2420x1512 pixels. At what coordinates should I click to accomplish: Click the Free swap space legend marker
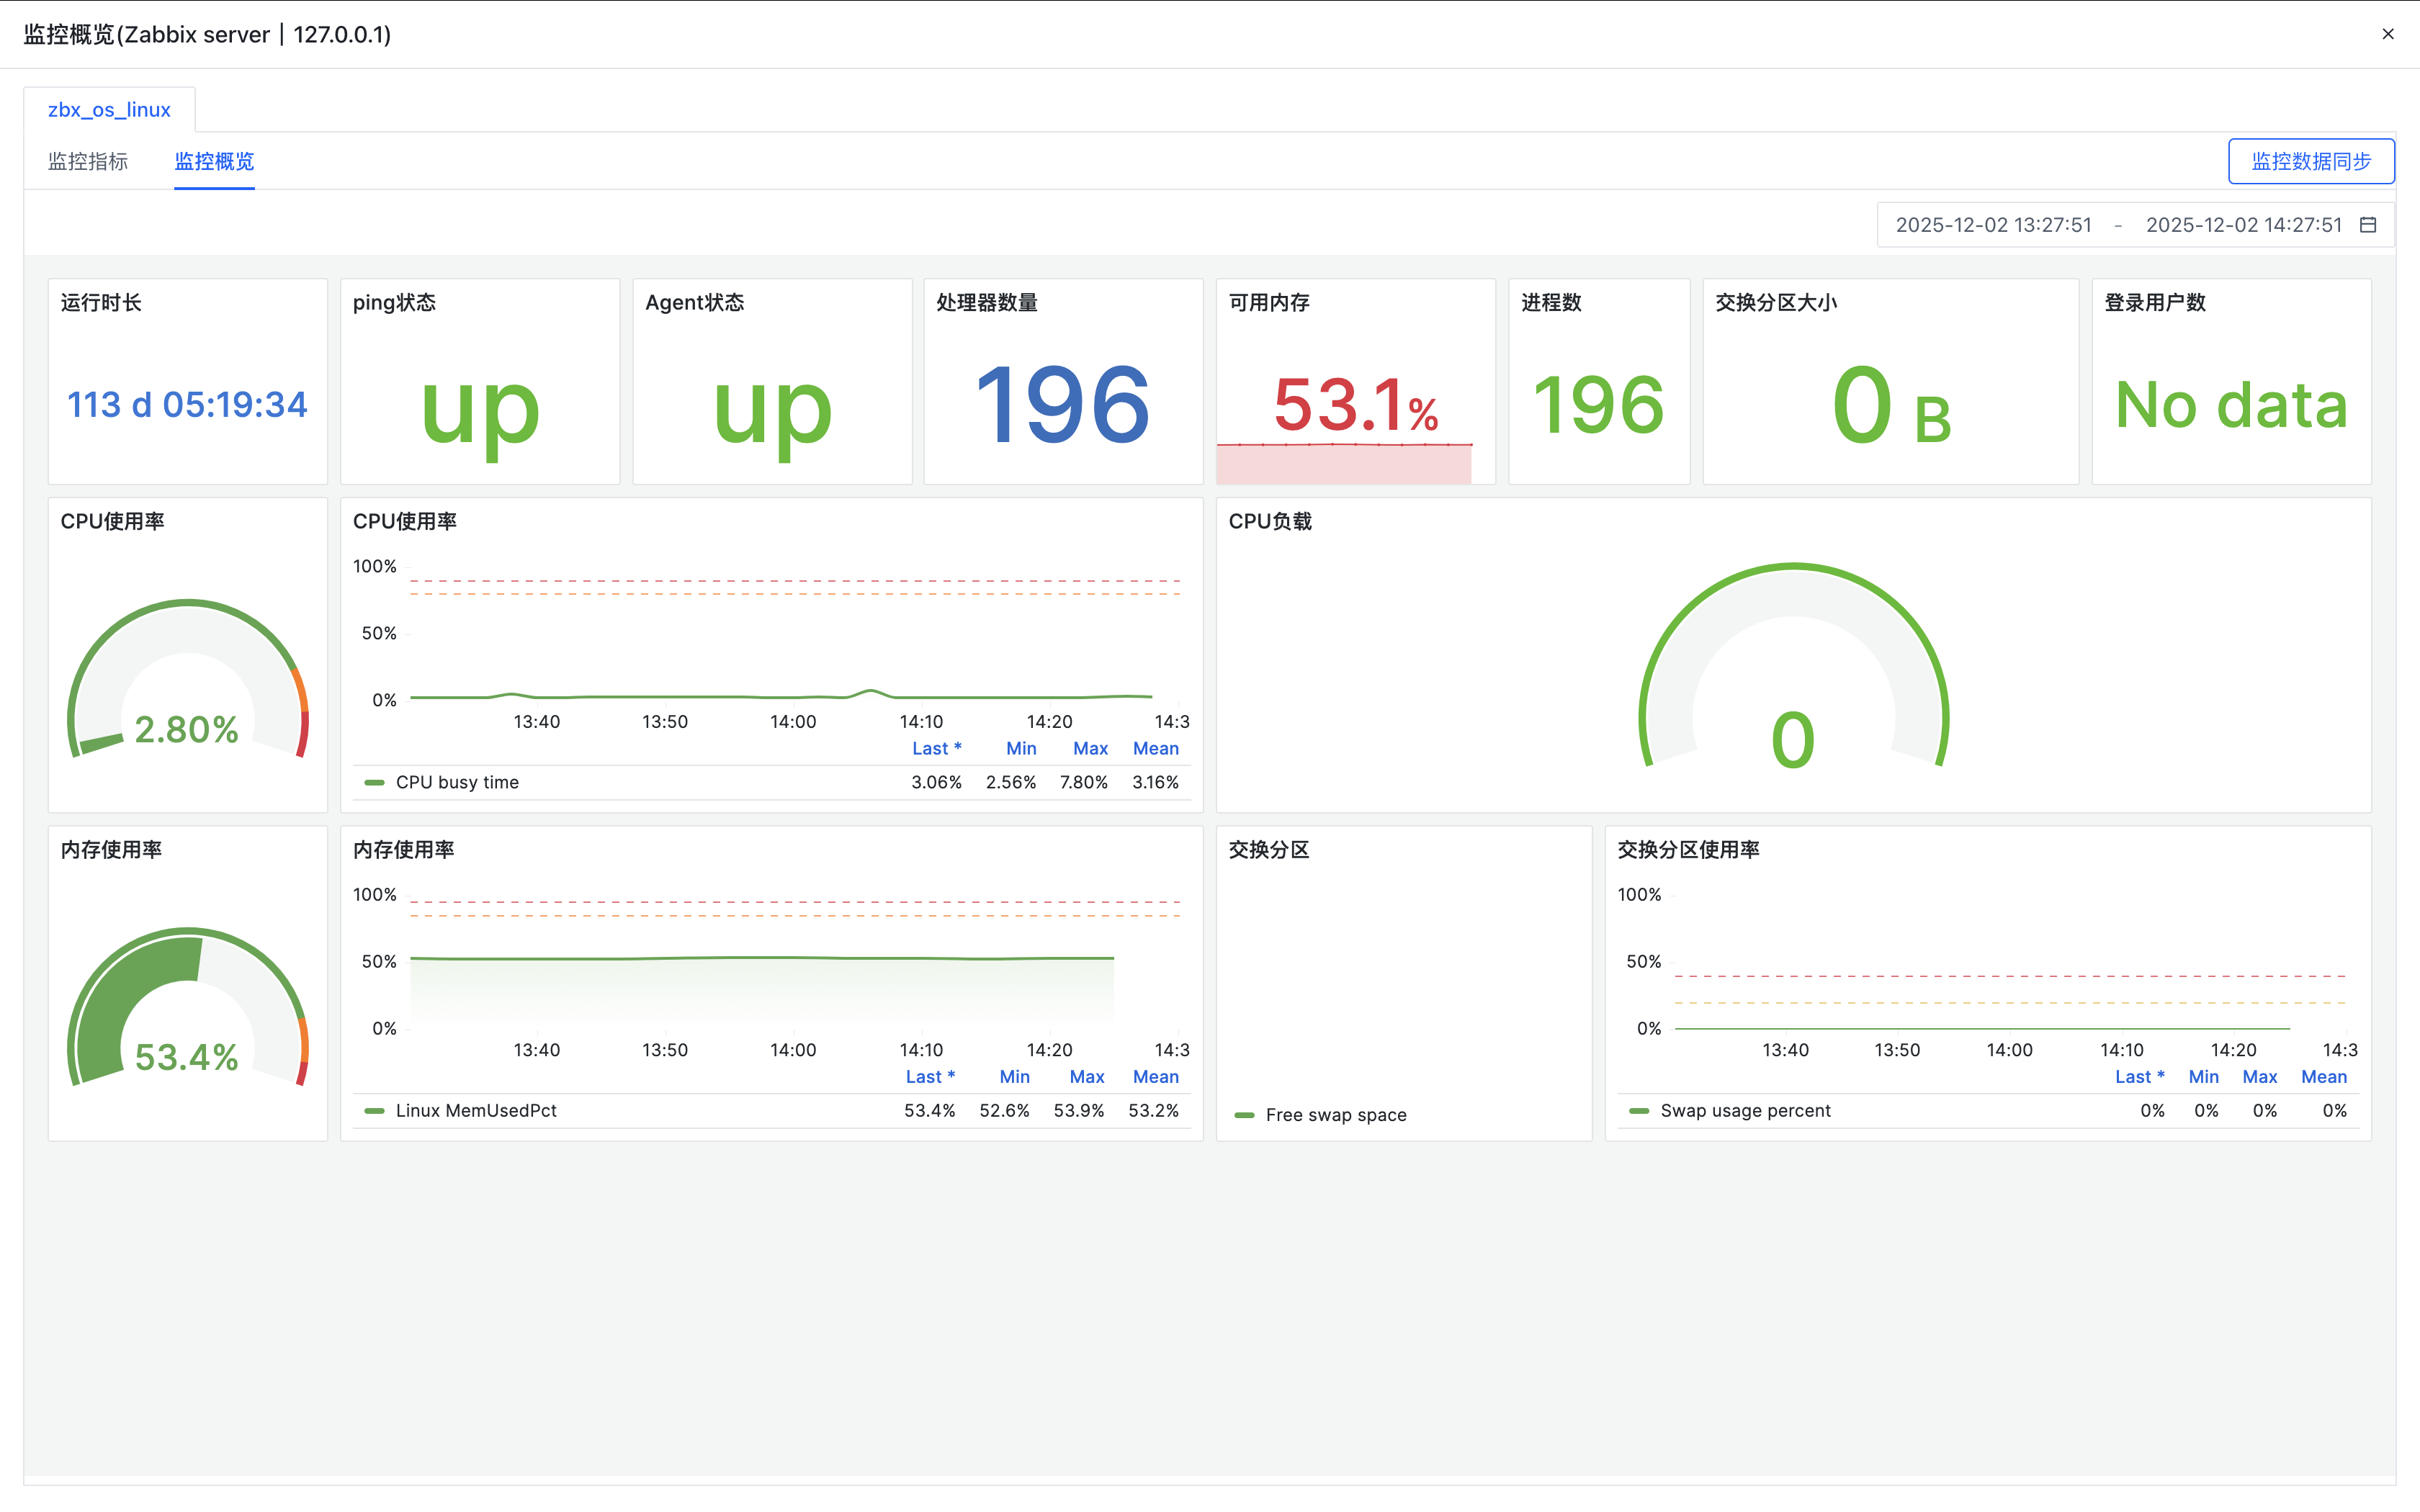[x=1244, y=1115]
